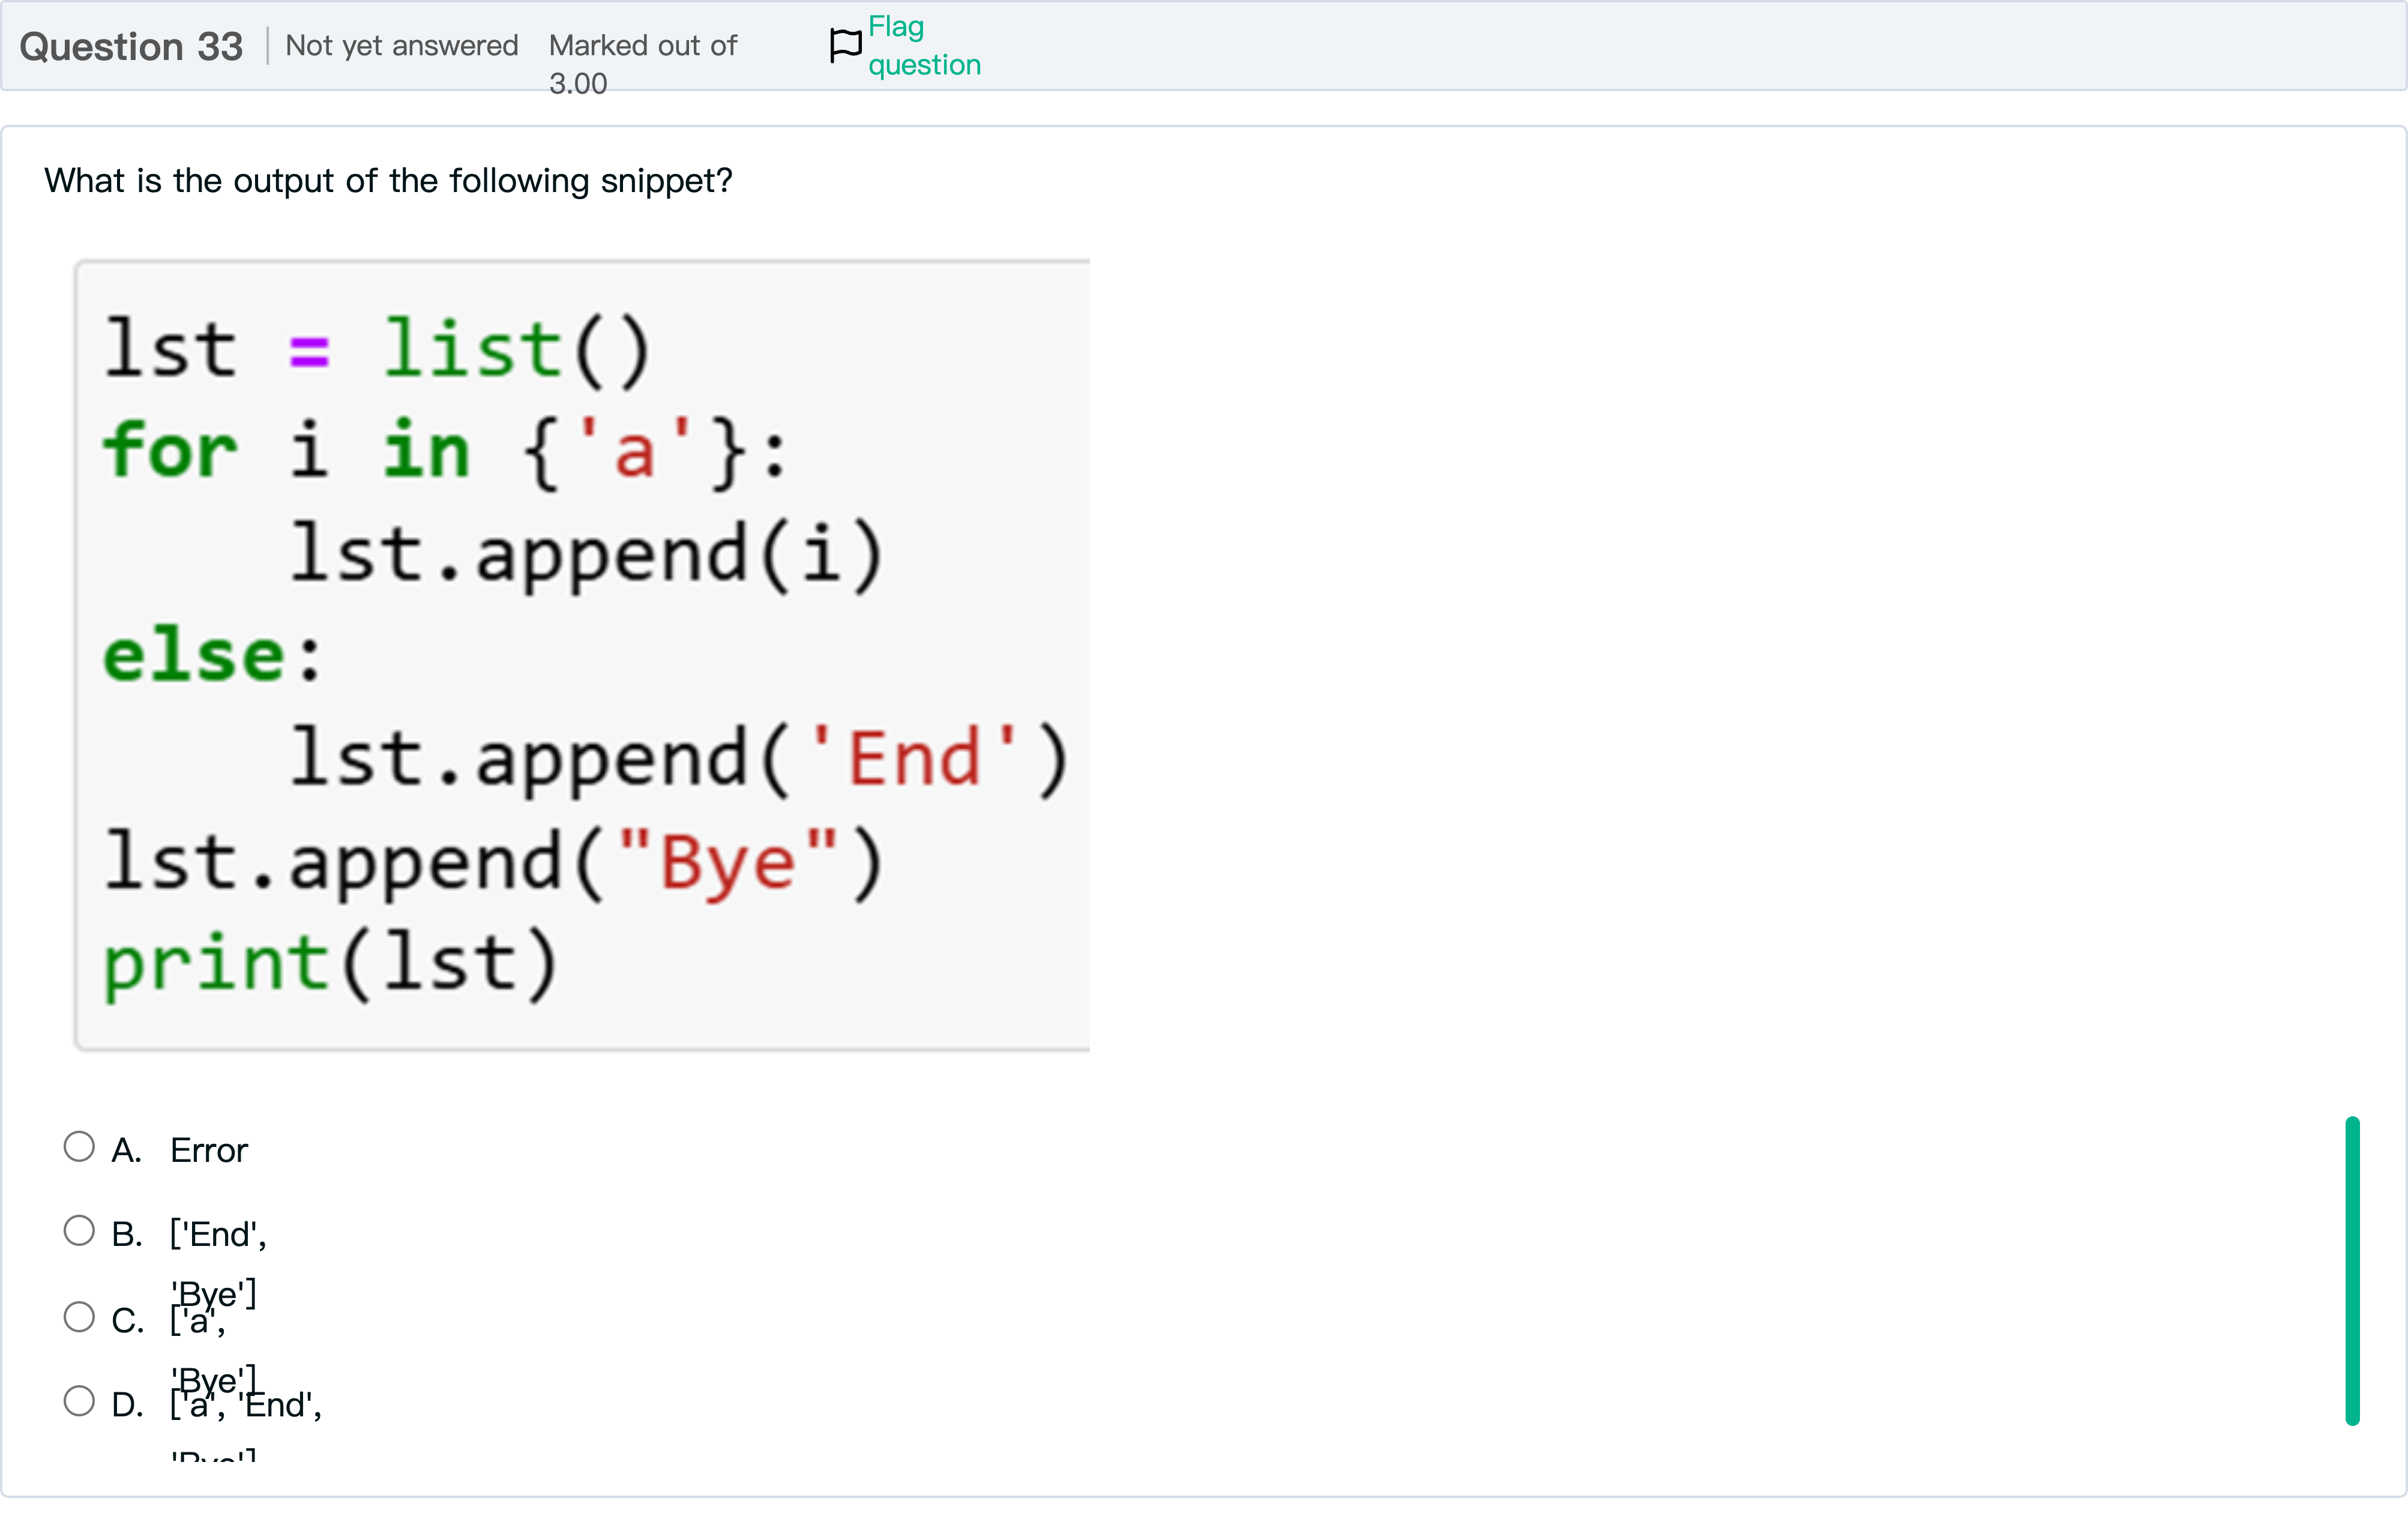Click the flag icon beside Flag question
This screenshot has width=2408, height=1534.
tap(845, 45)
